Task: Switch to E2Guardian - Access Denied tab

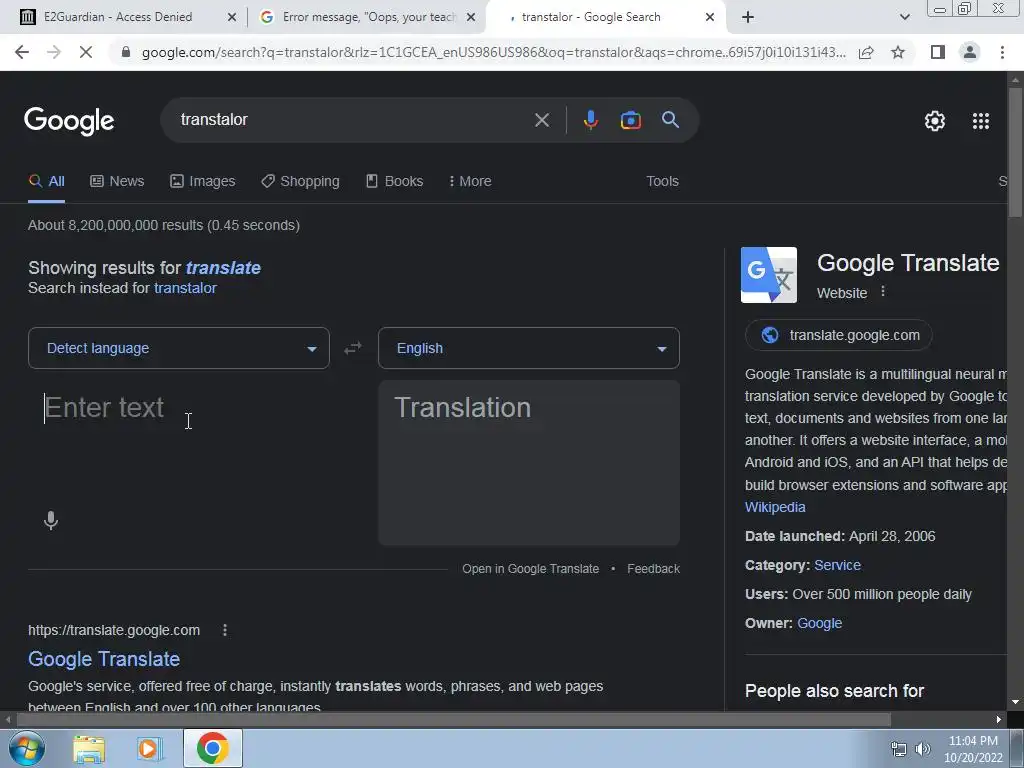Action: pos(118,17)
